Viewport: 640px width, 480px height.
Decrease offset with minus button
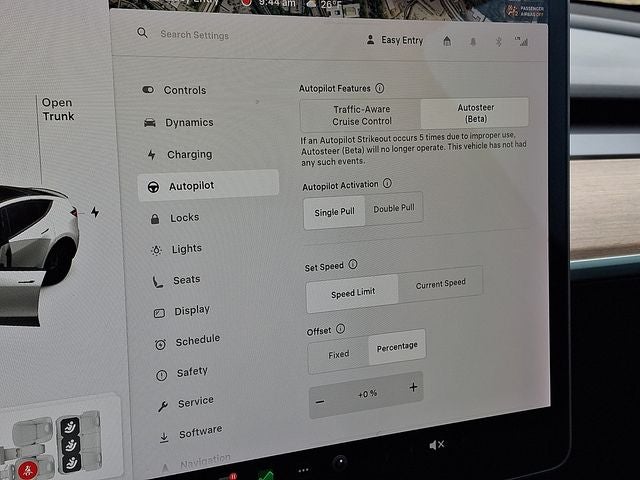pyautogui.click(x=320, y=402)
